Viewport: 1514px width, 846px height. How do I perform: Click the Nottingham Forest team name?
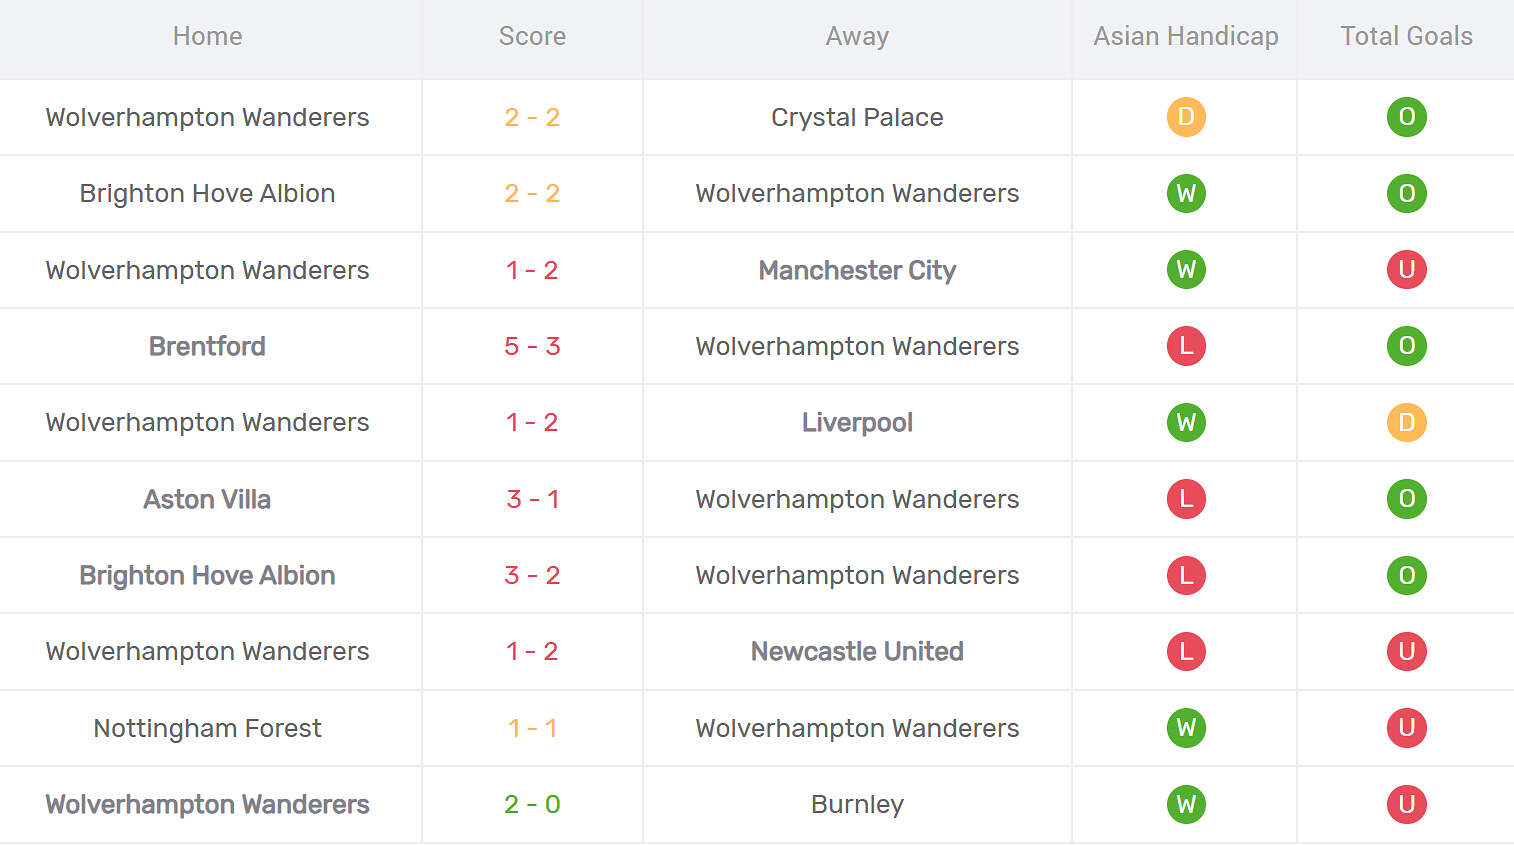(x=207, y=728)
